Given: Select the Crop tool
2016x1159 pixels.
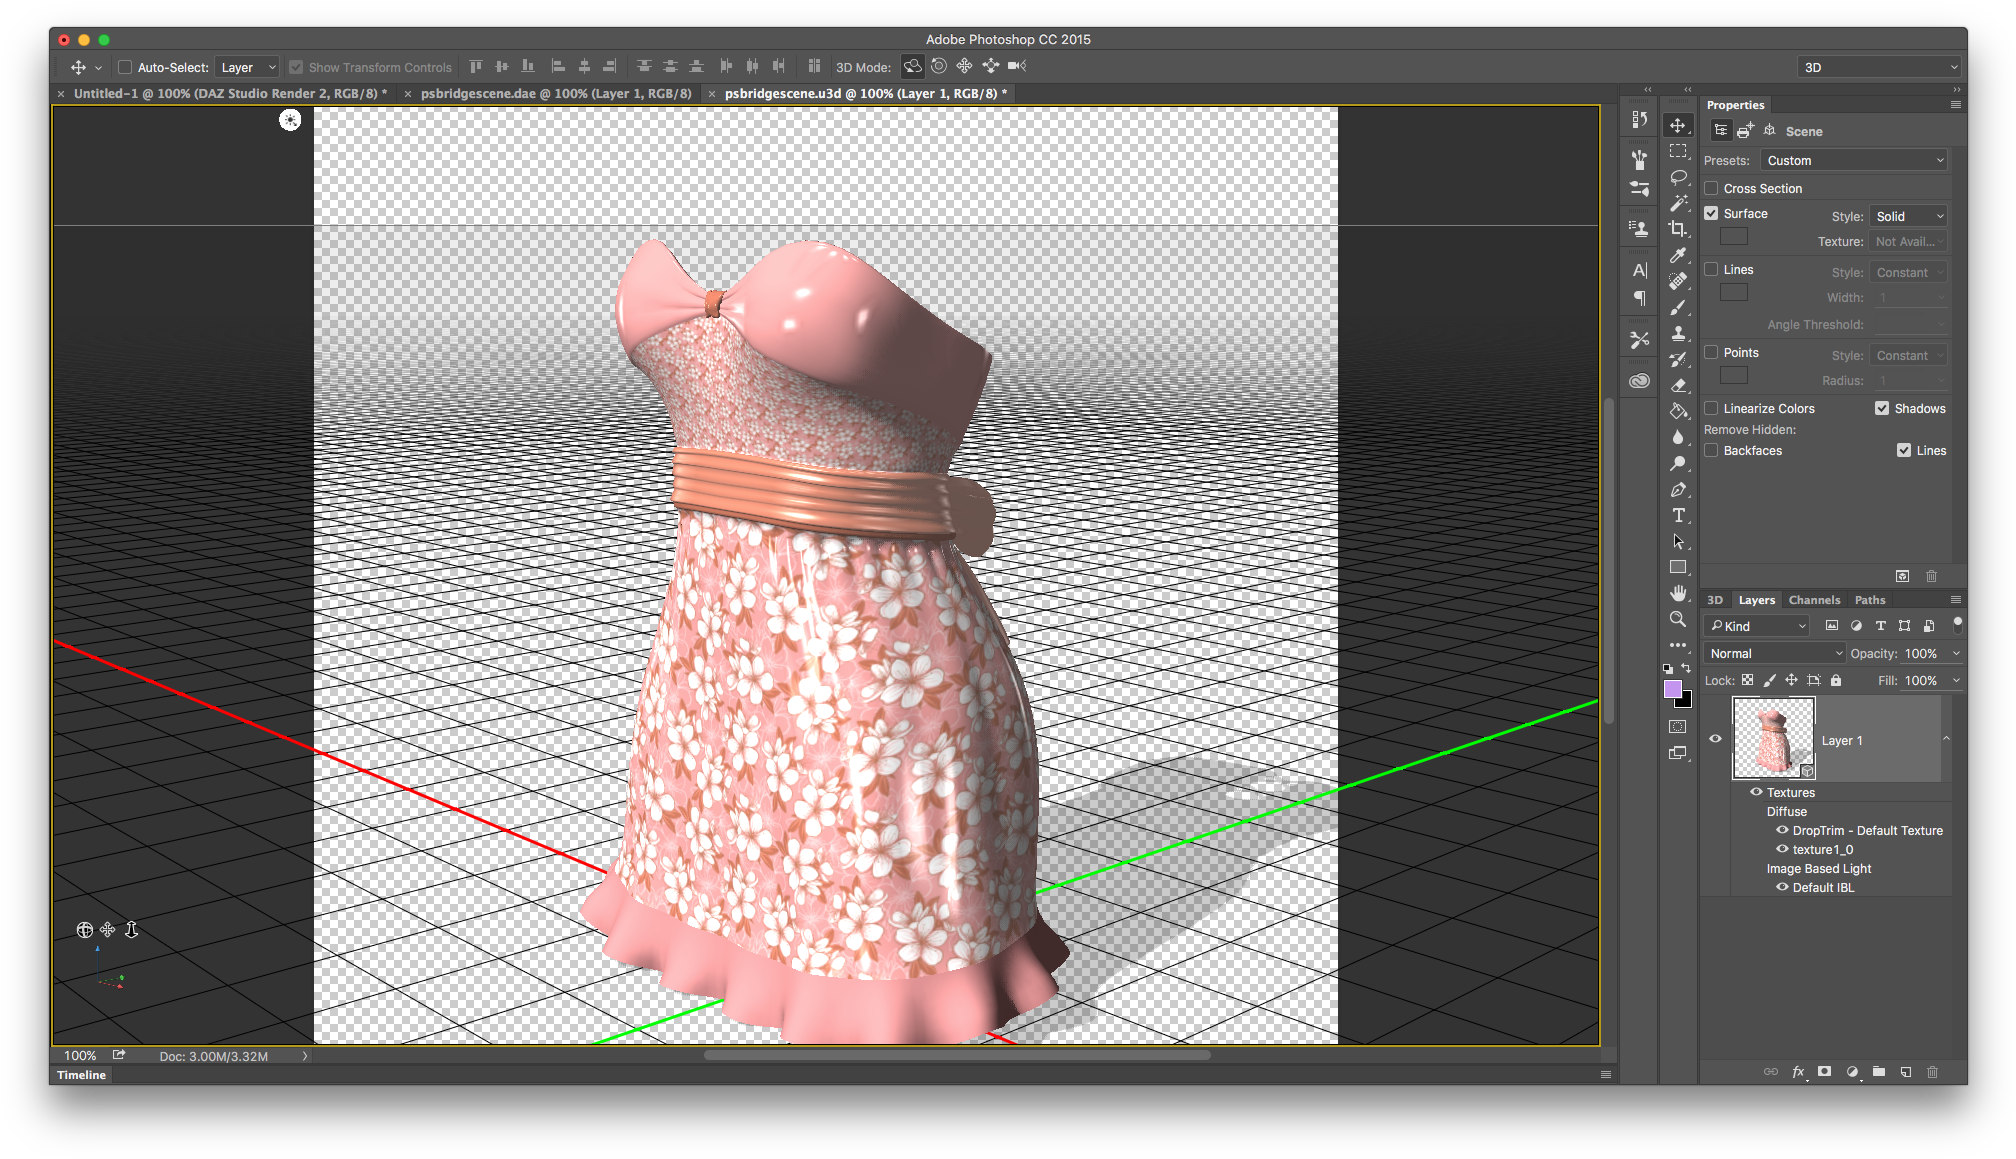Looking at the screenshot, I should coord(1677,229).
